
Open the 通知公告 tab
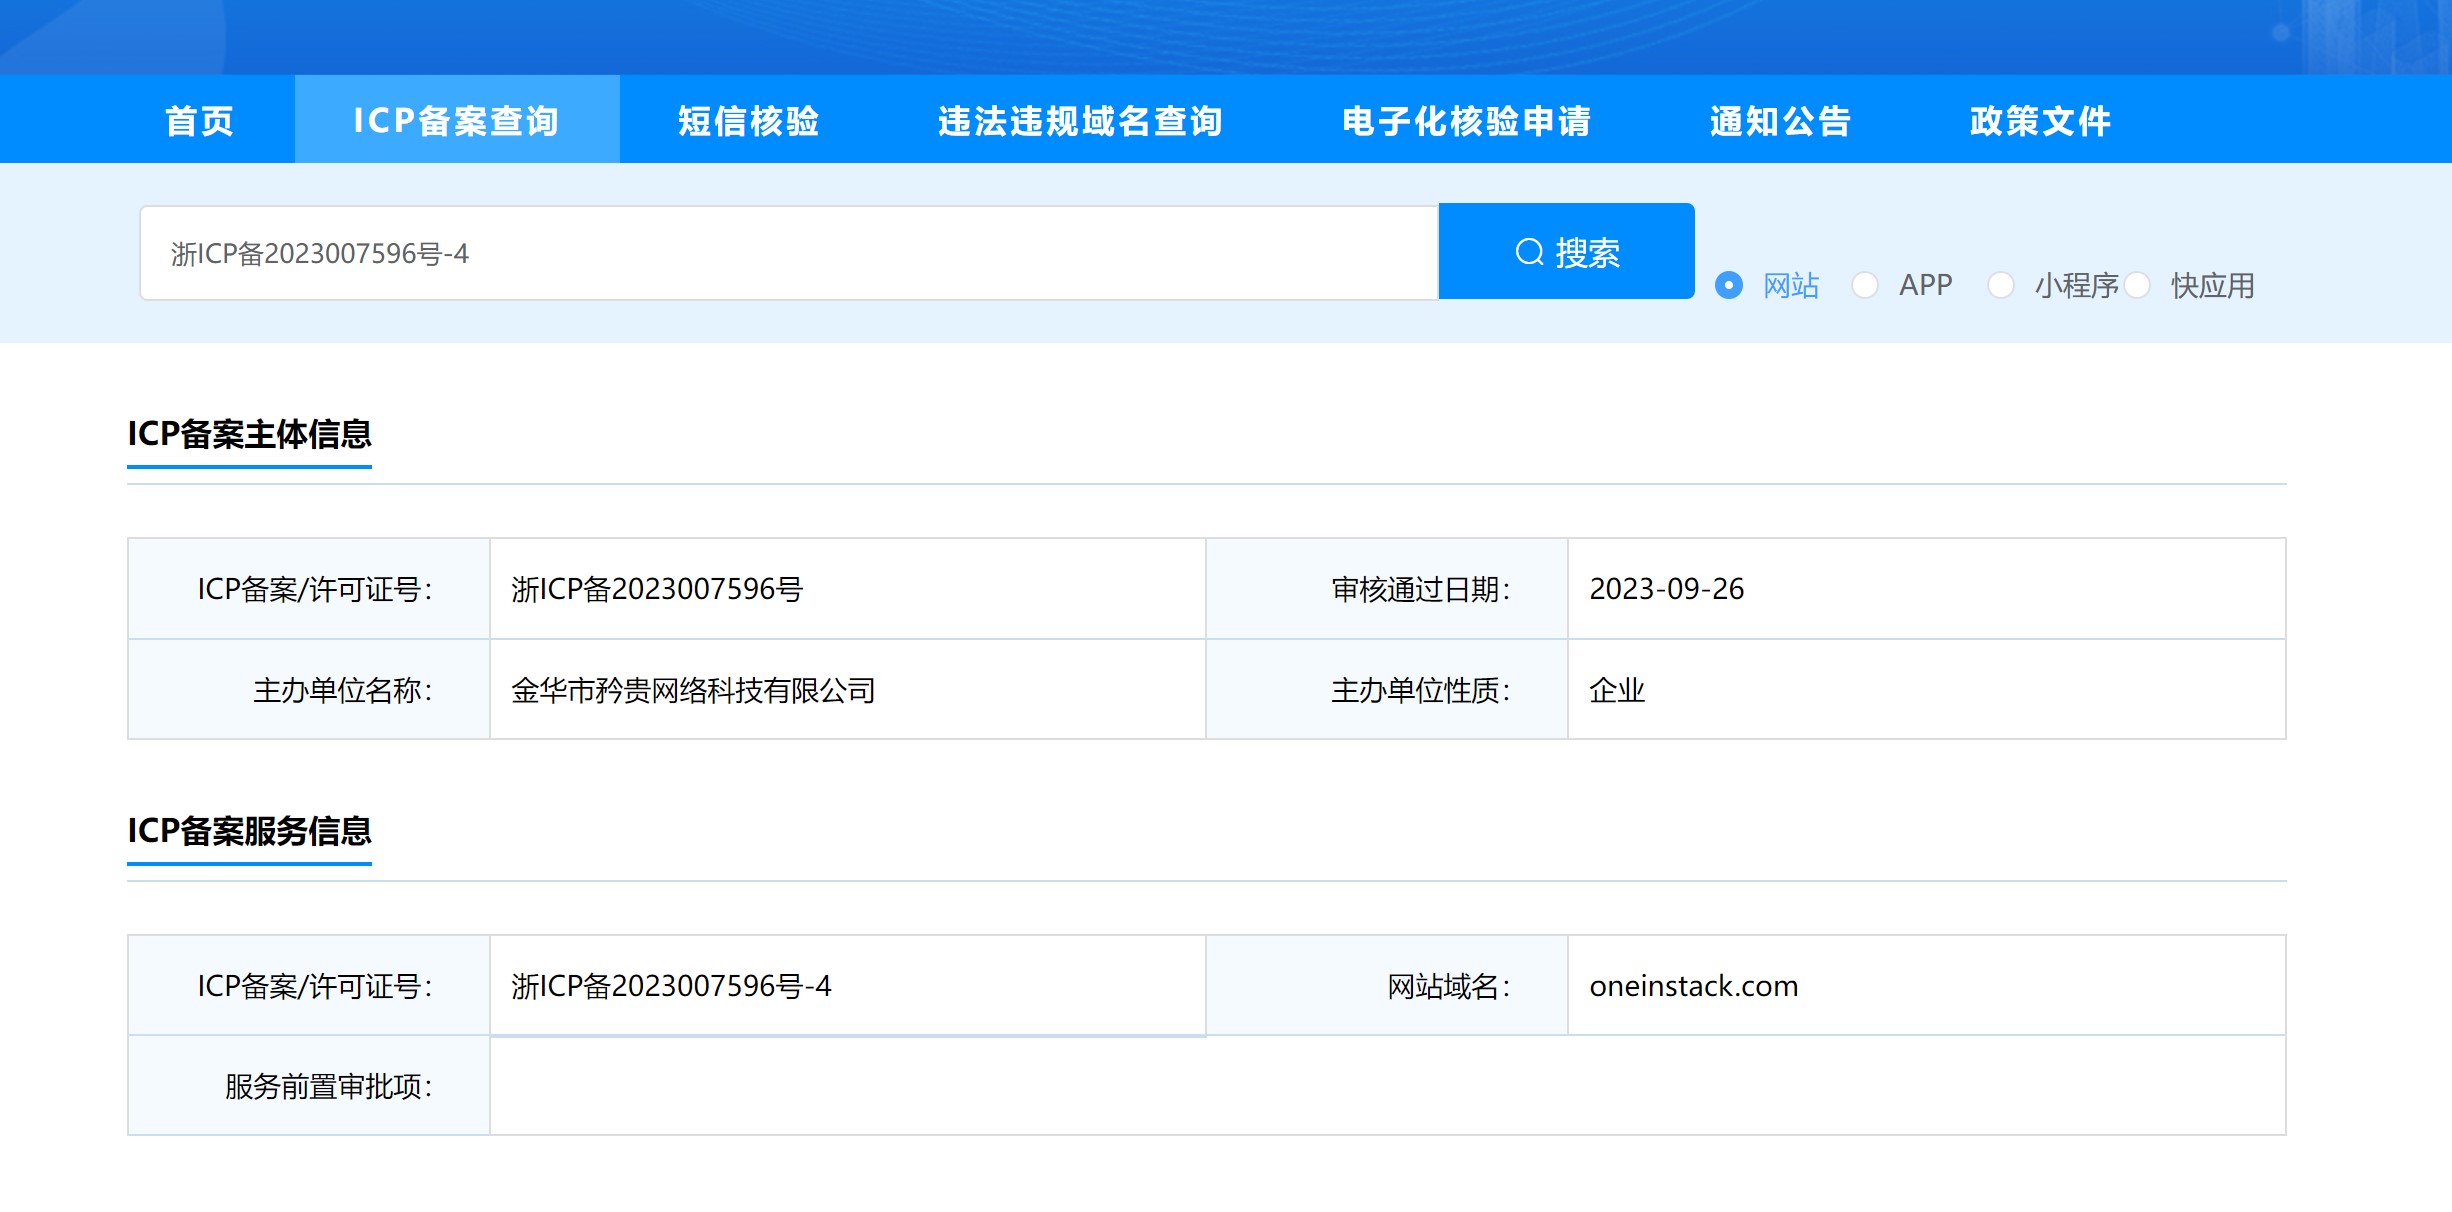[x=1780, y=121]
